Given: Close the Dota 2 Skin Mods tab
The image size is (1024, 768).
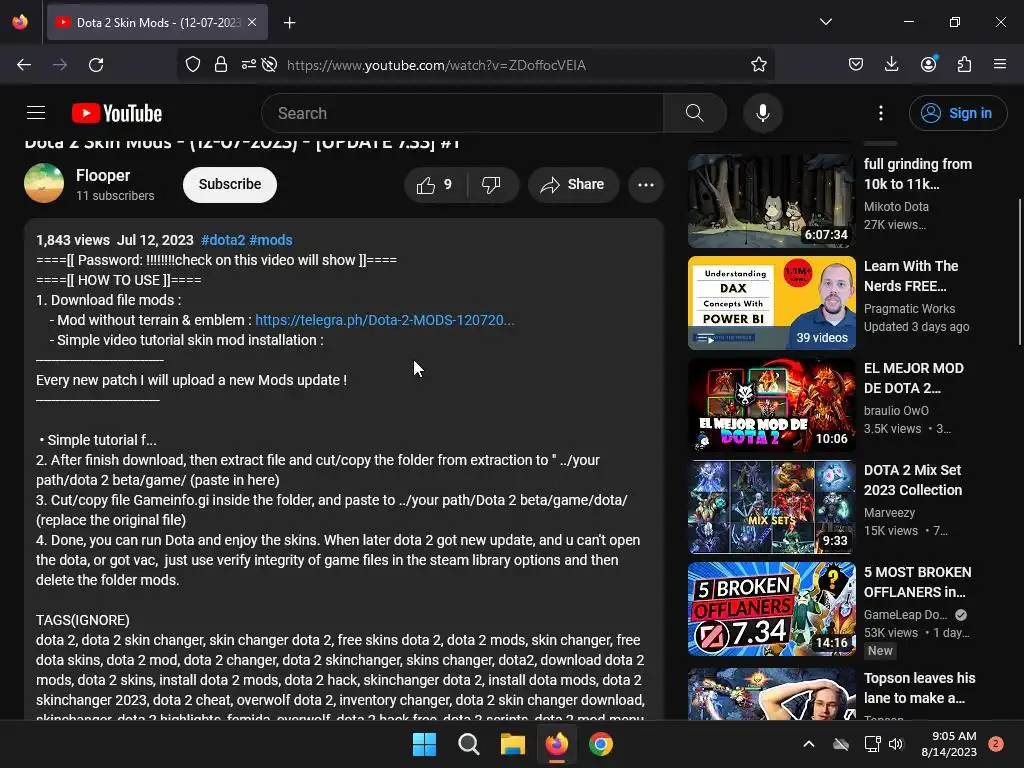Looking at the screenshot, I should coord(252,22).
